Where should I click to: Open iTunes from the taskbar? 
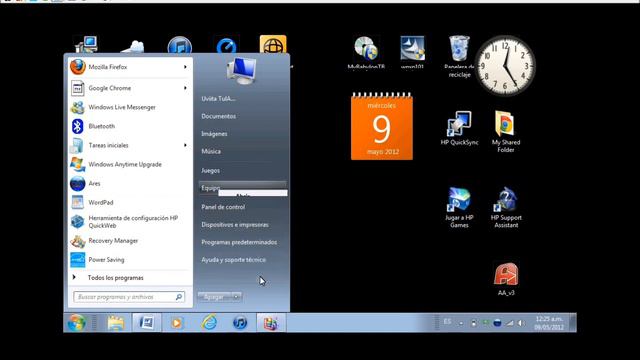pos(240,323)
